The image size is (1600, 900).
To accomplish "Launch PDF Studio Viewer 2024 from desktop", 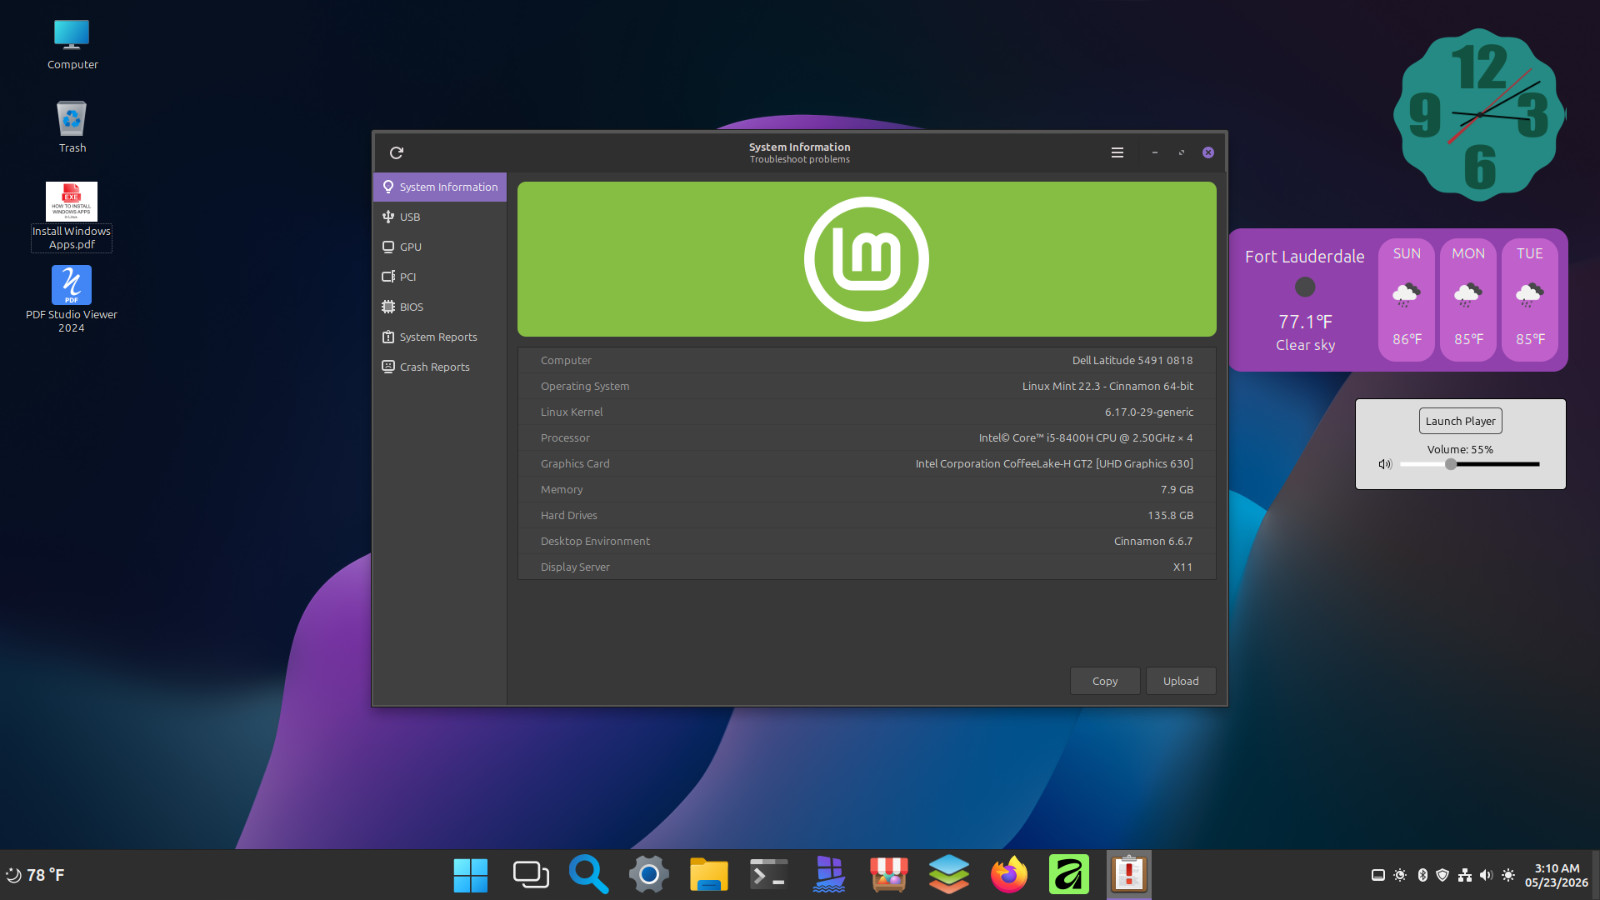I will (72, 299).
